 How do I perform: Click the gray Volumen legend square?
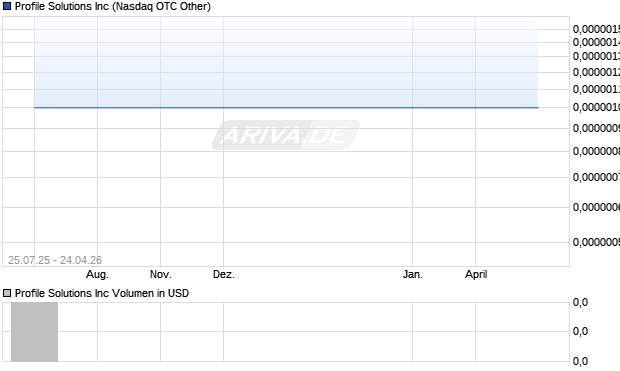(7, 293)
